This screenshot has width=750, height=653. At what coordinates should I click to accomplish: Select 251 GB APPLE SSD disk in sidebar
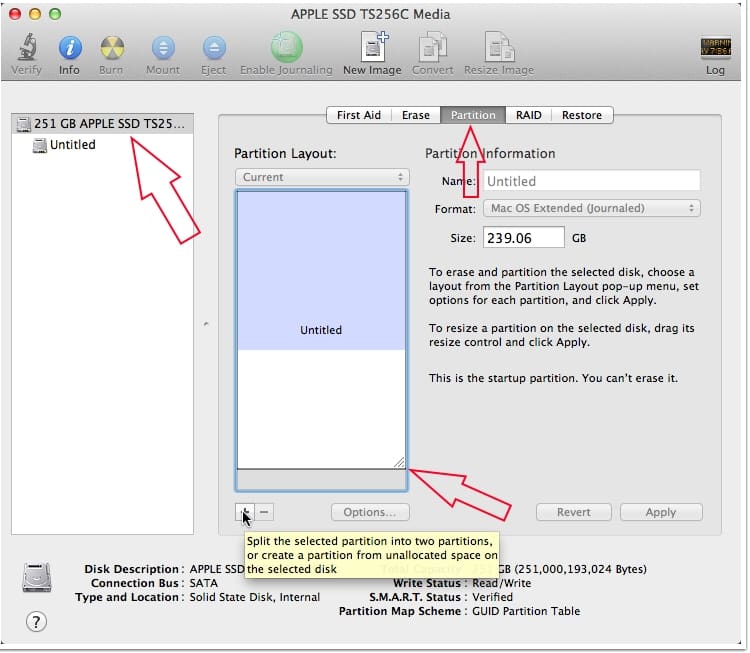tap(102, 123)
